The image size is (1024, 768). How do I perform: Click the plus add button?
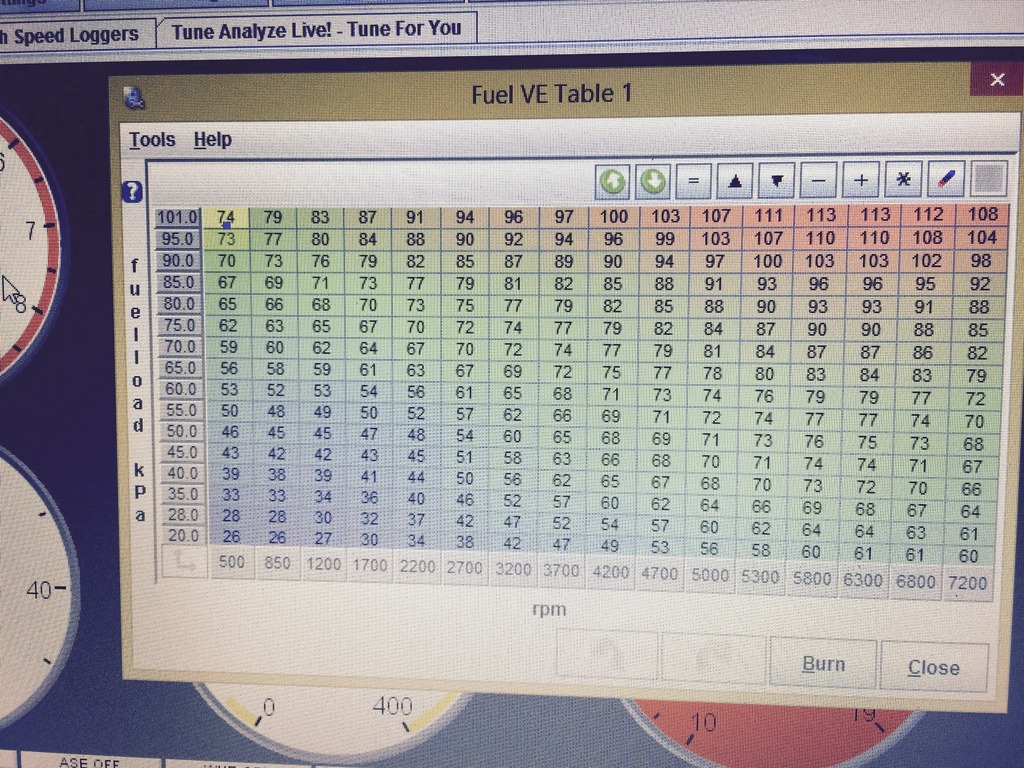[x=861, y=181]
